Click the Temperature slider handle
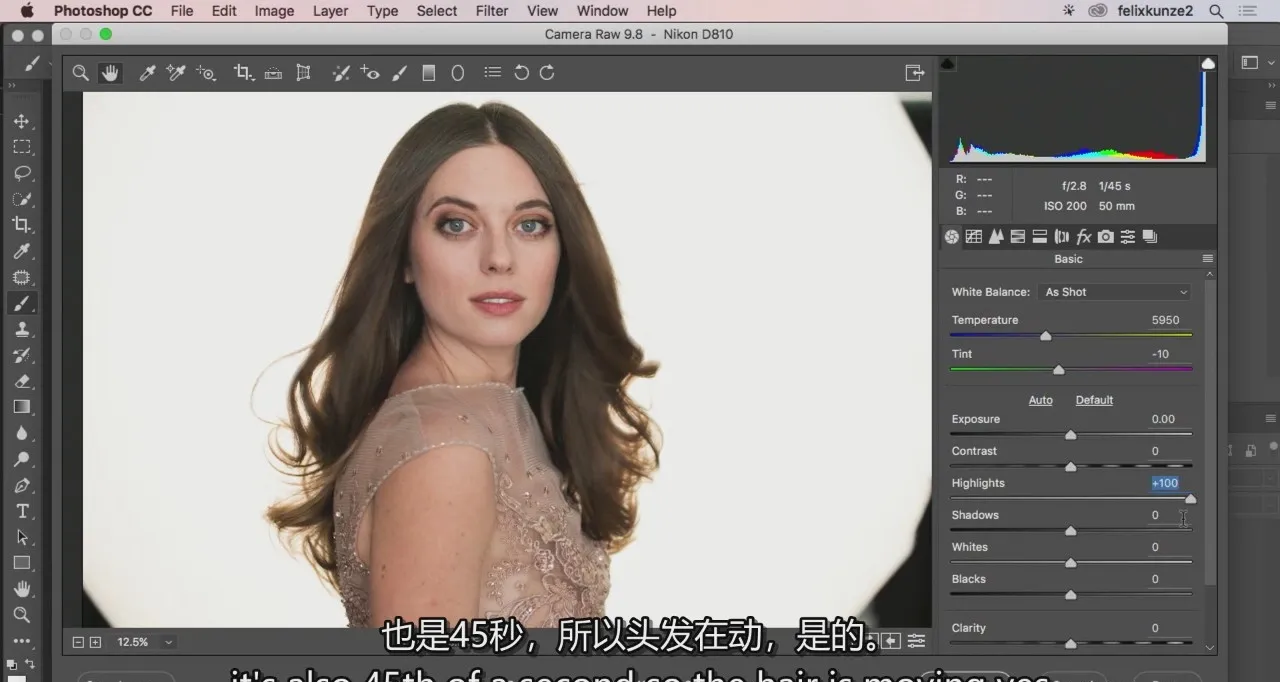Viewport: 1280px width, 682px height. 1046,336
